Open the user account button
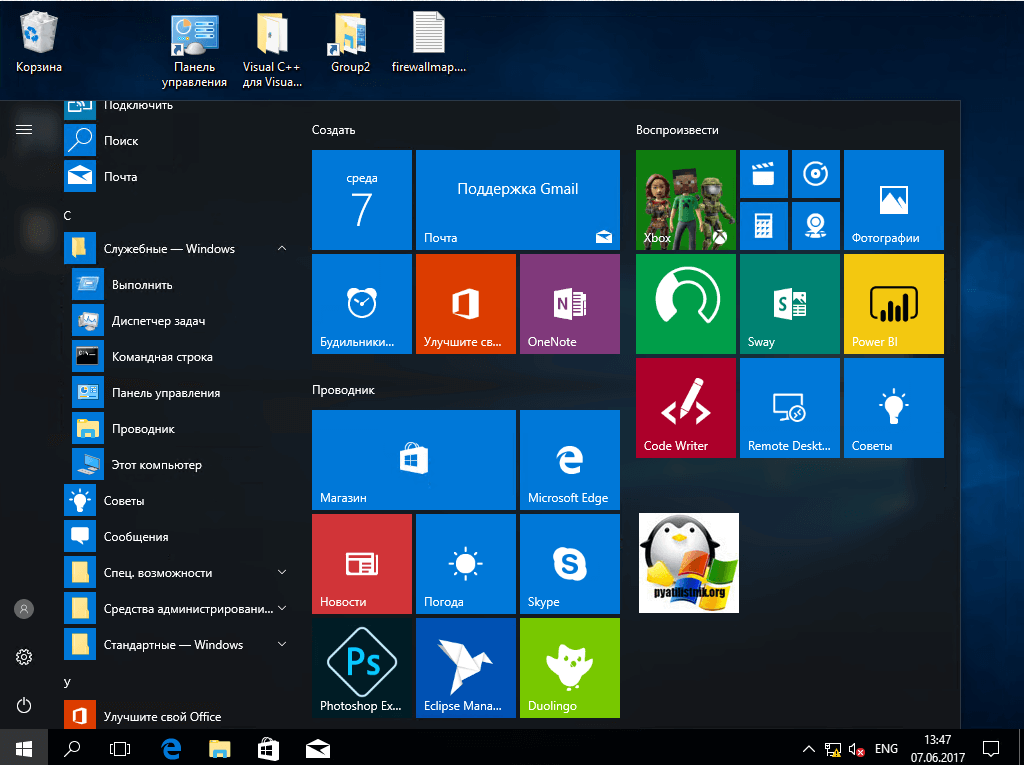The image size is (1024, 765). point(24,609)
